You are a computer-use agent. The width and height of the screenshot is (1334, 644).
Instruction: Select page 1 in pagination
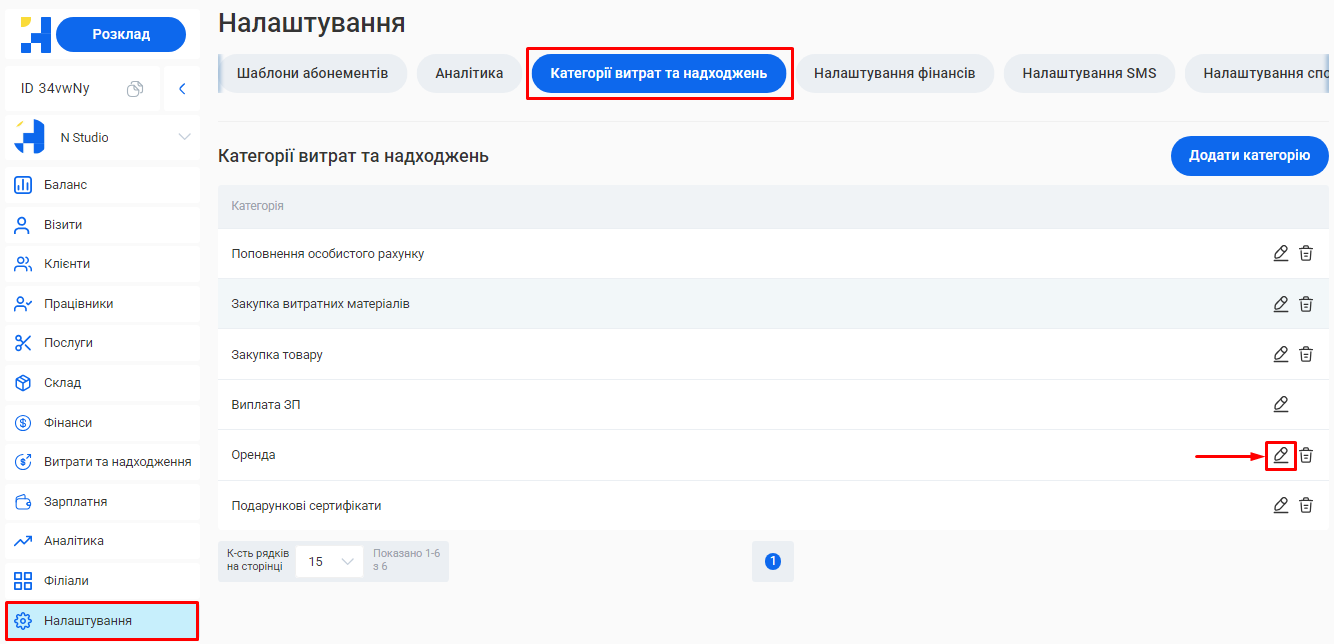pos(772,561)
